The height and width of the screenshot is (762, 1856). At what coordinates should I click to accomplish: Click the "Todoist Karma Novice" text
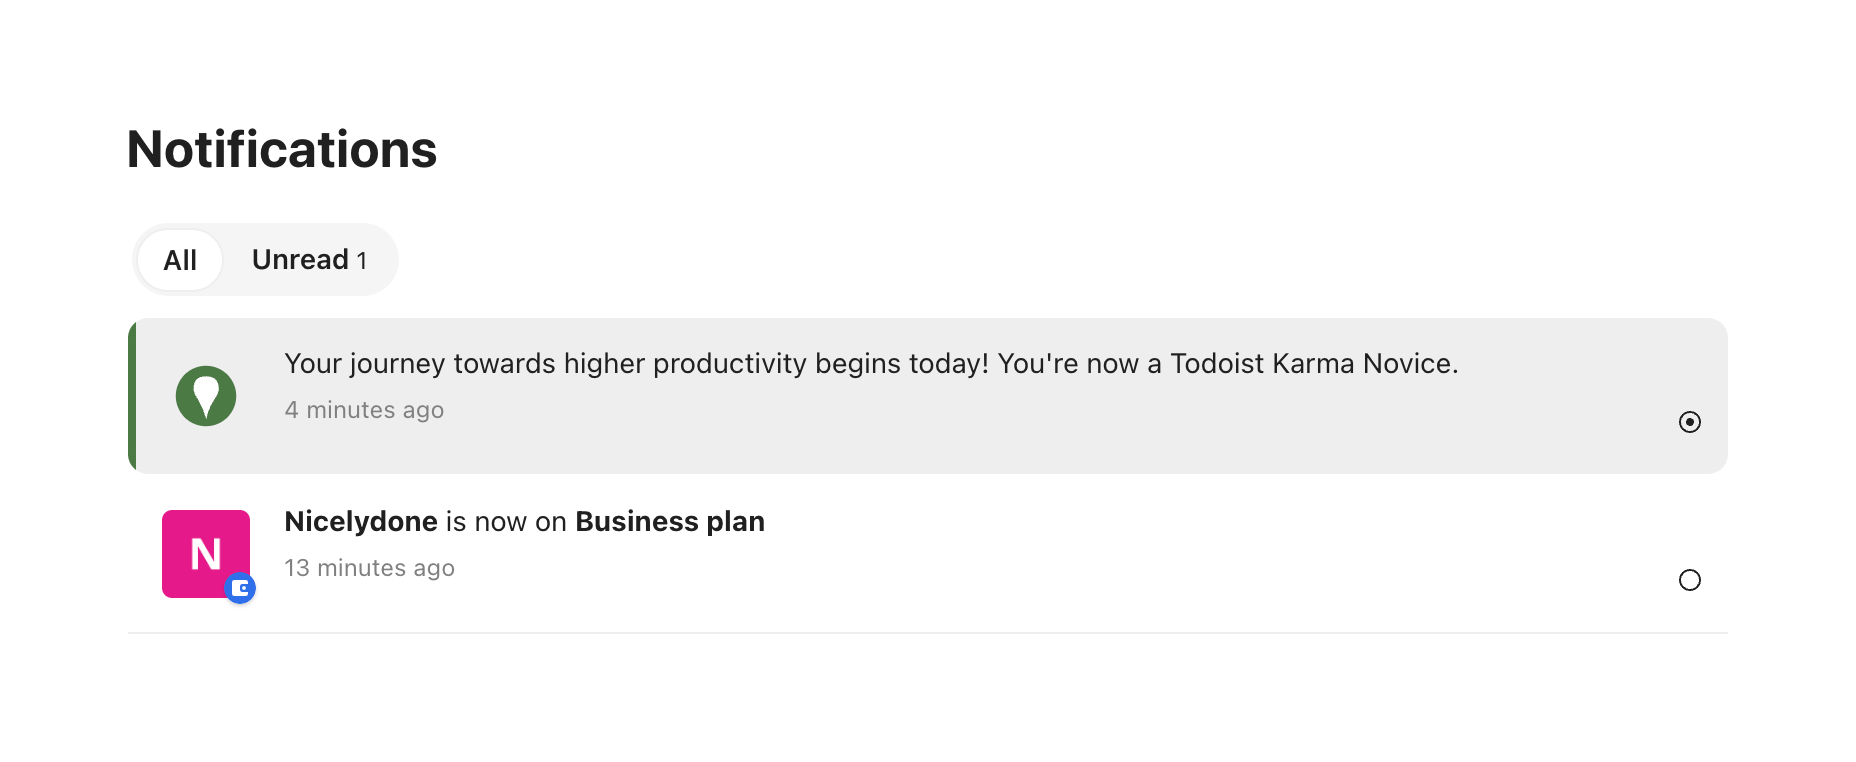(x=1313, y=363)
